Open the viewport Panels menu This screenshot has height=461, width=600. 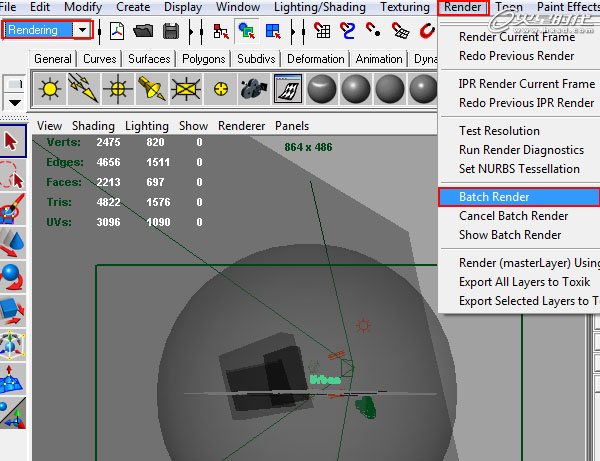click(292, 126)
